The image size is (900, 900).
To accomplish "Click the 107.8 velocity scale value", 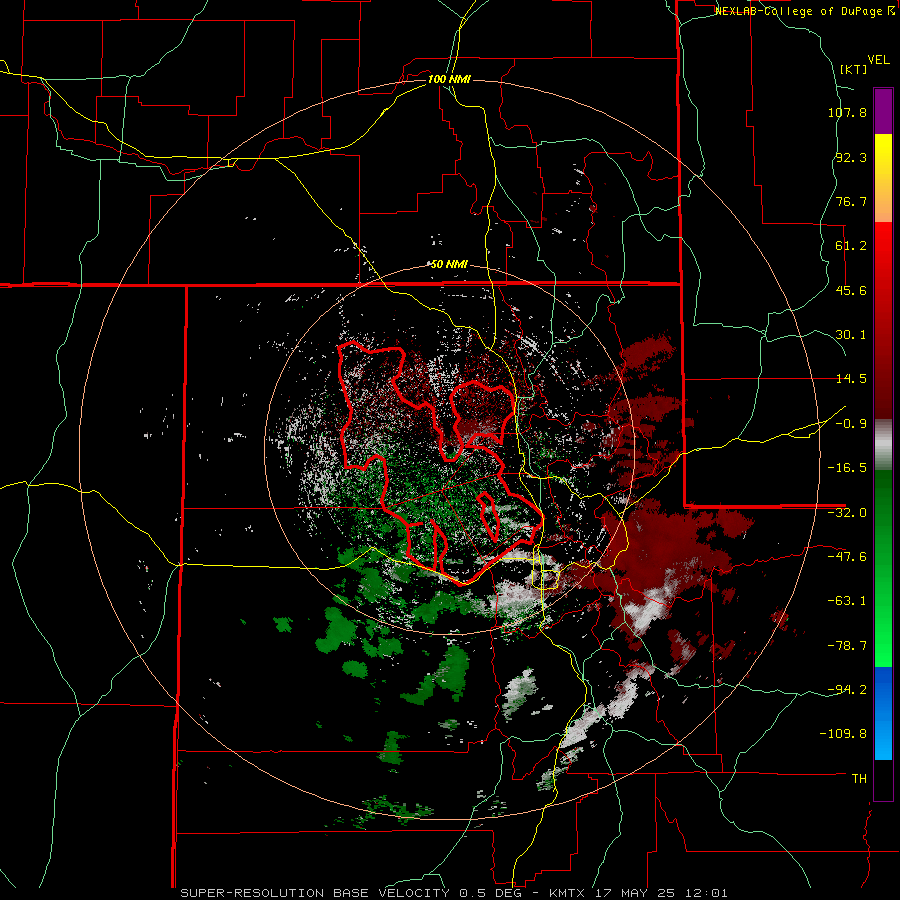I will click(x=847, y=112).
